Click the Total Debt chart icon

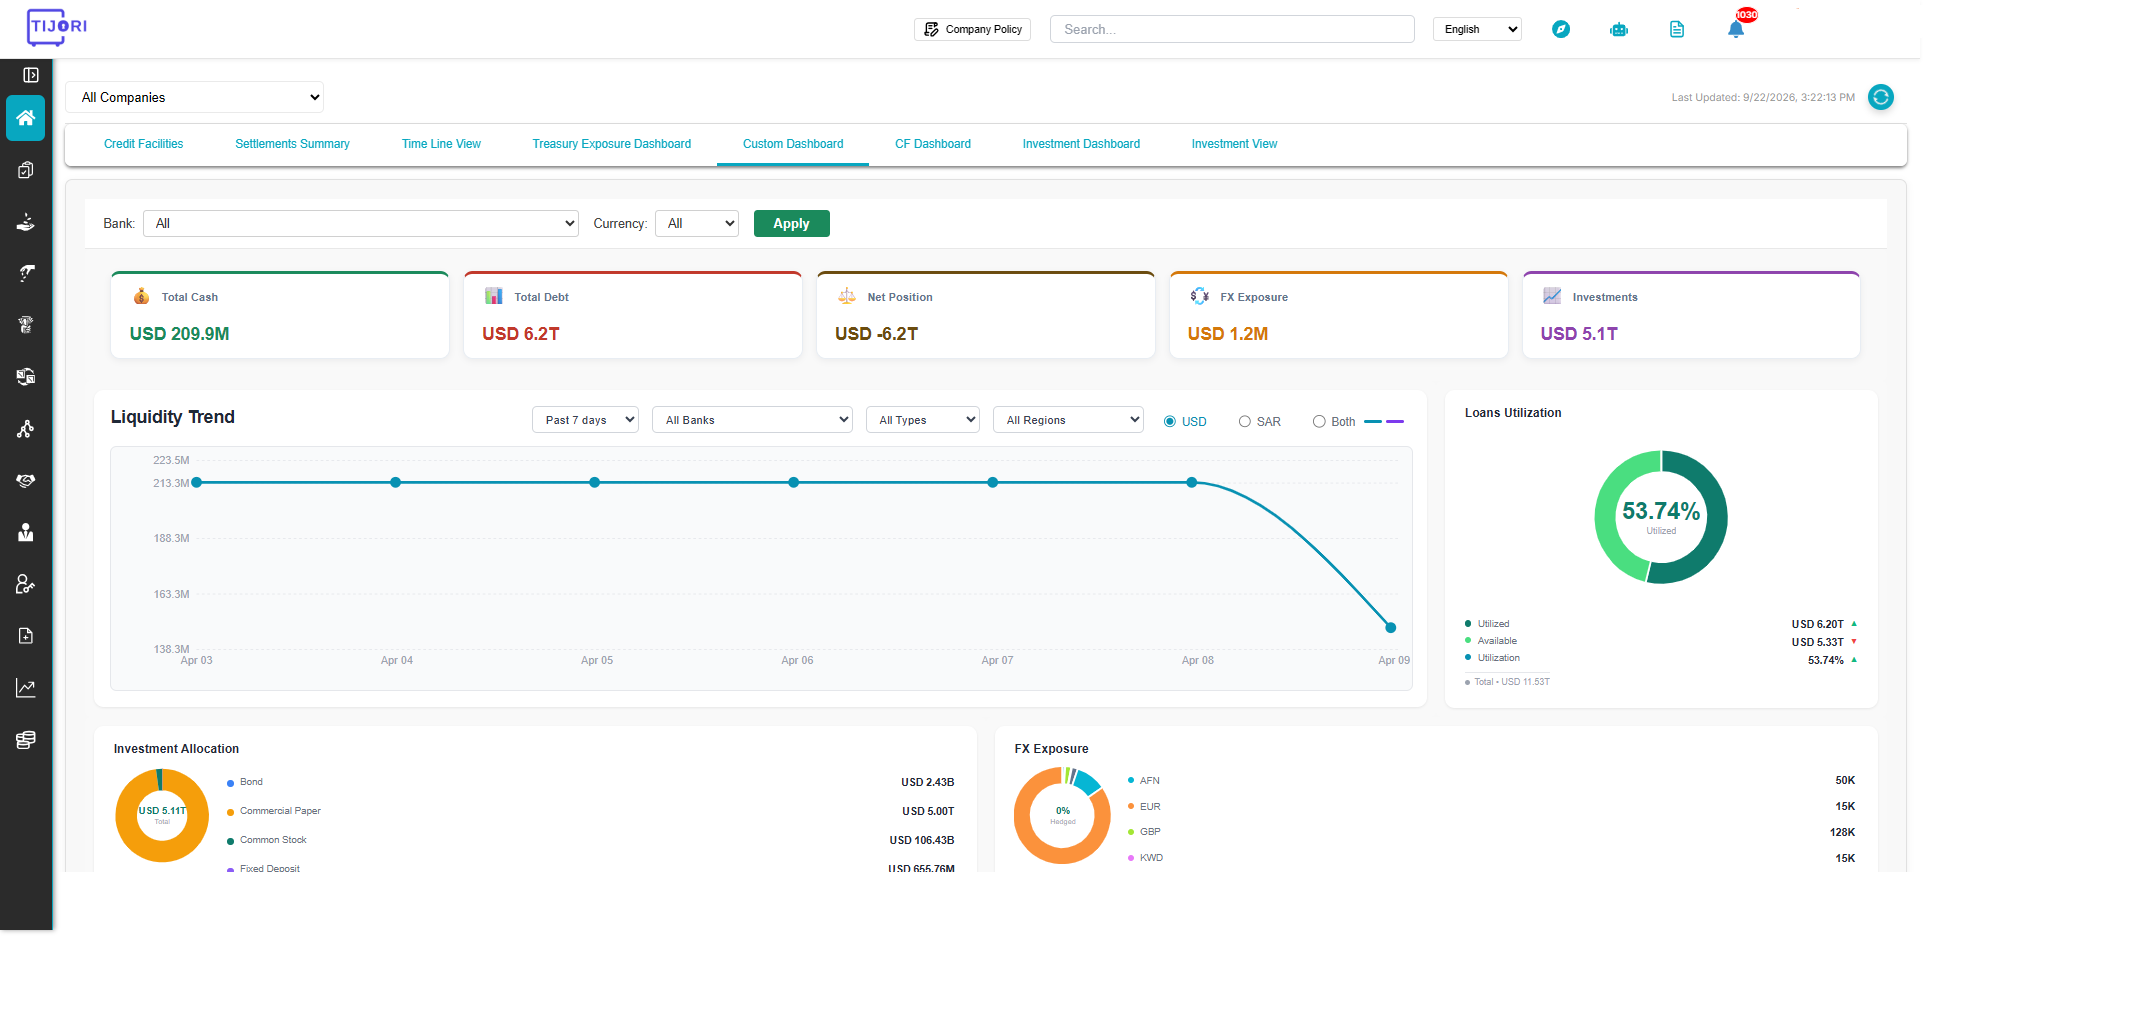[x=494, y=296]
